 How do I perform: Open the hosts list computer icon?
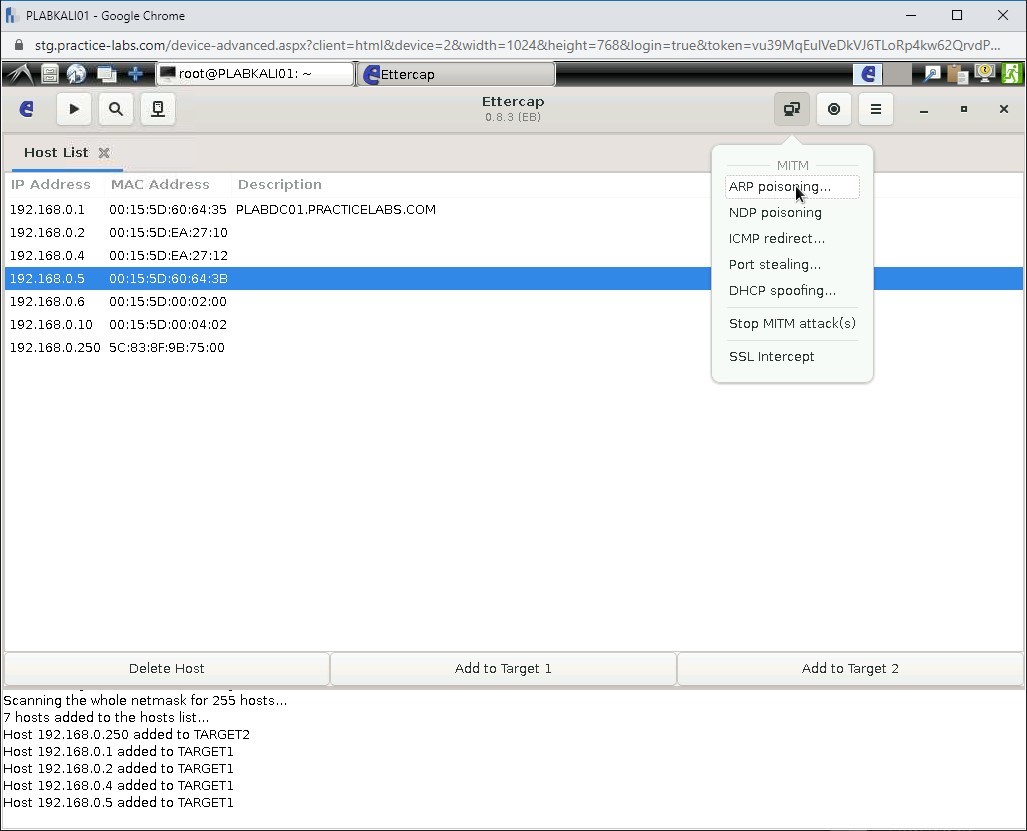157,109
